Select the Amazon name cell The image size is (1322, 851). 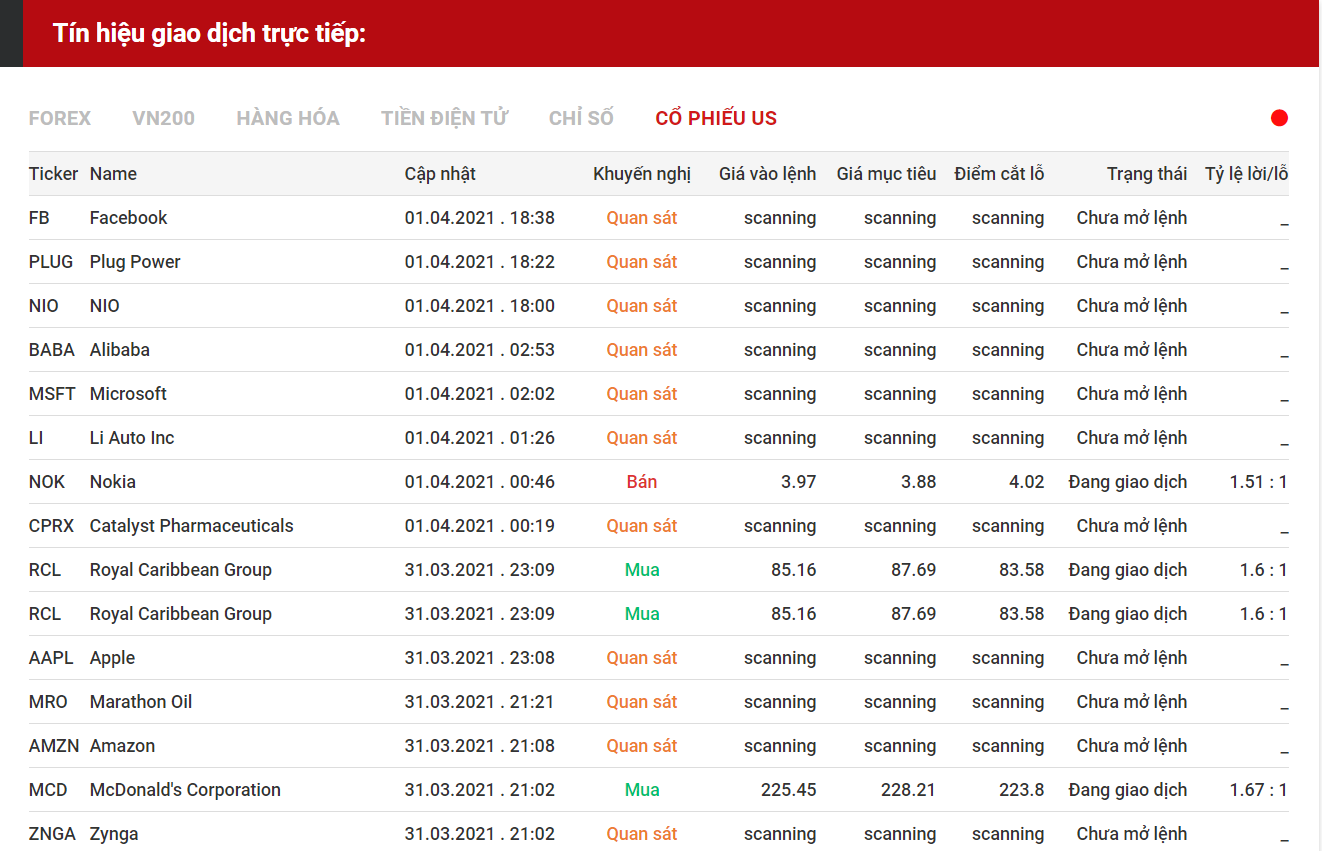click(122, 746)
